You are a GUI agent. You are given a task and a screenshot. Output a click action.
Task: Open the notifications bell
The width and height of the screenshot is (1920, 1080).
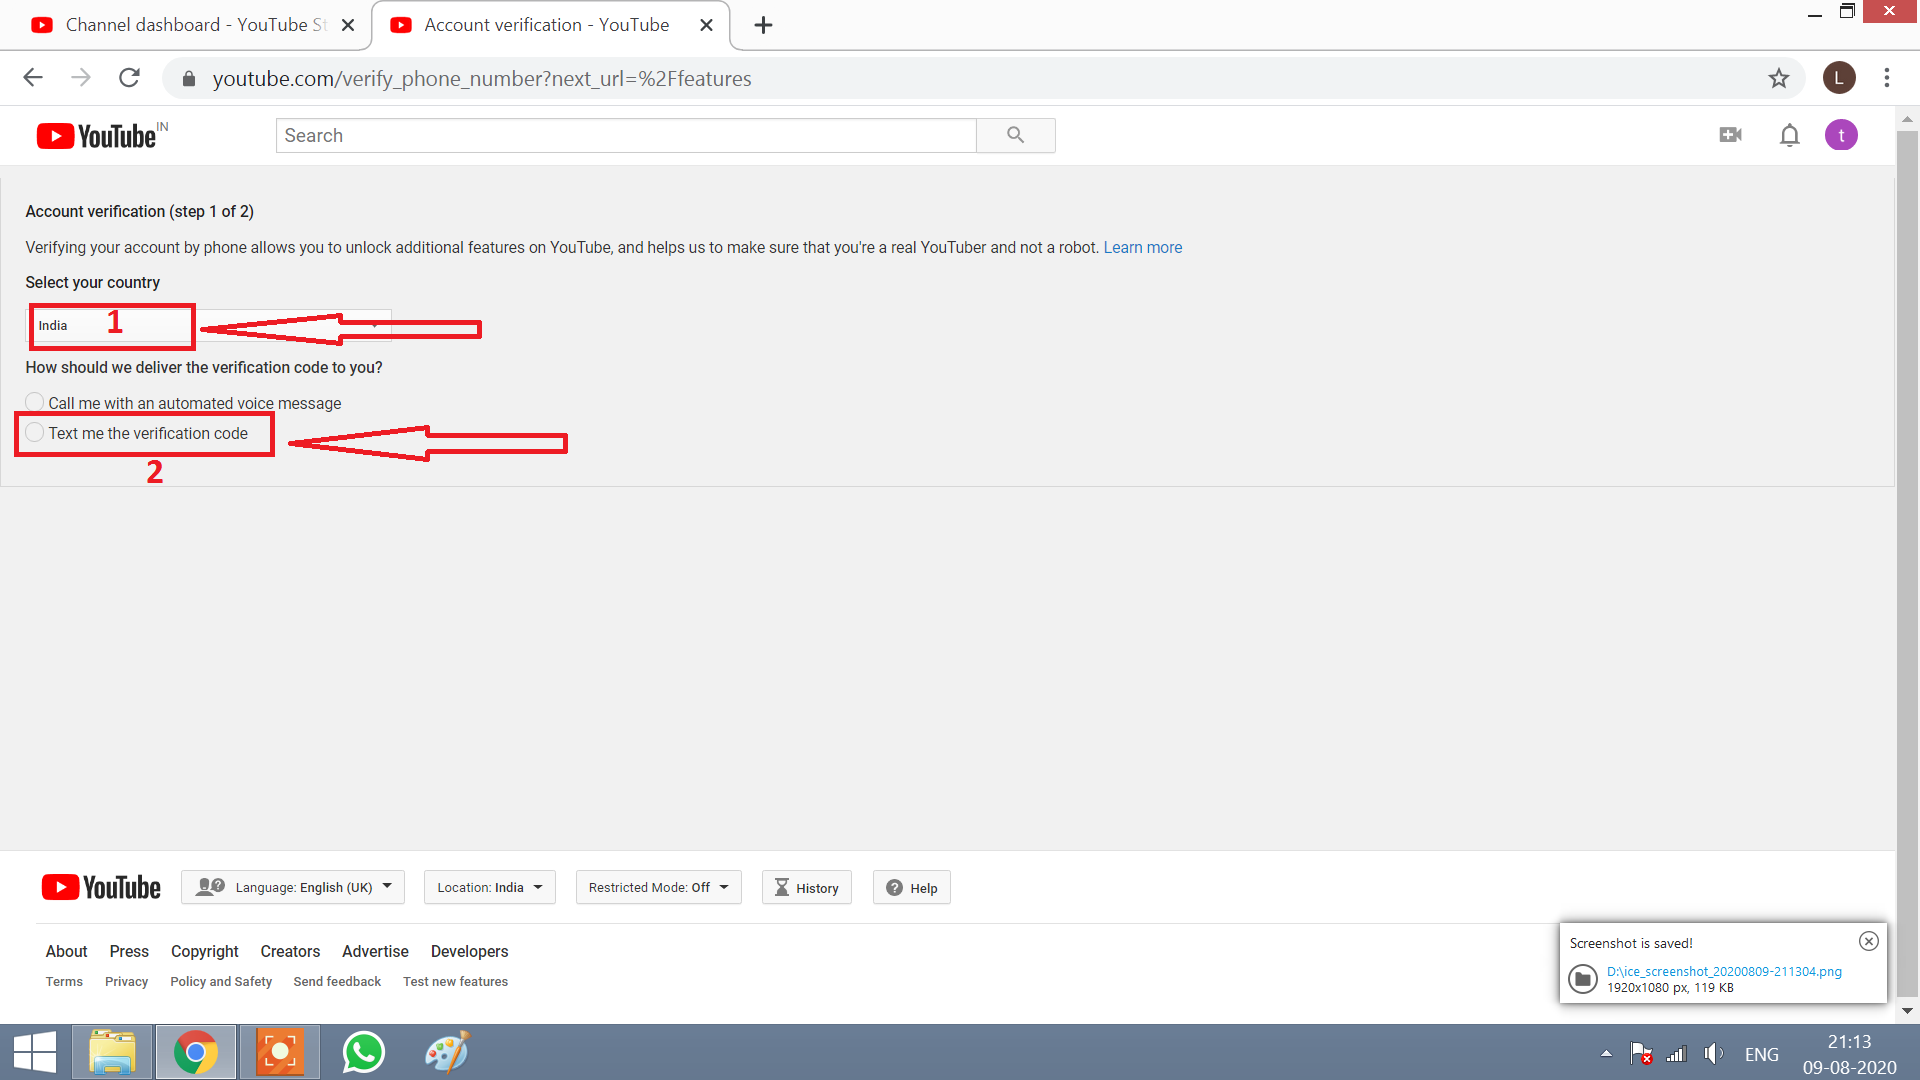pyautogui.click(x=1789, y=135)
